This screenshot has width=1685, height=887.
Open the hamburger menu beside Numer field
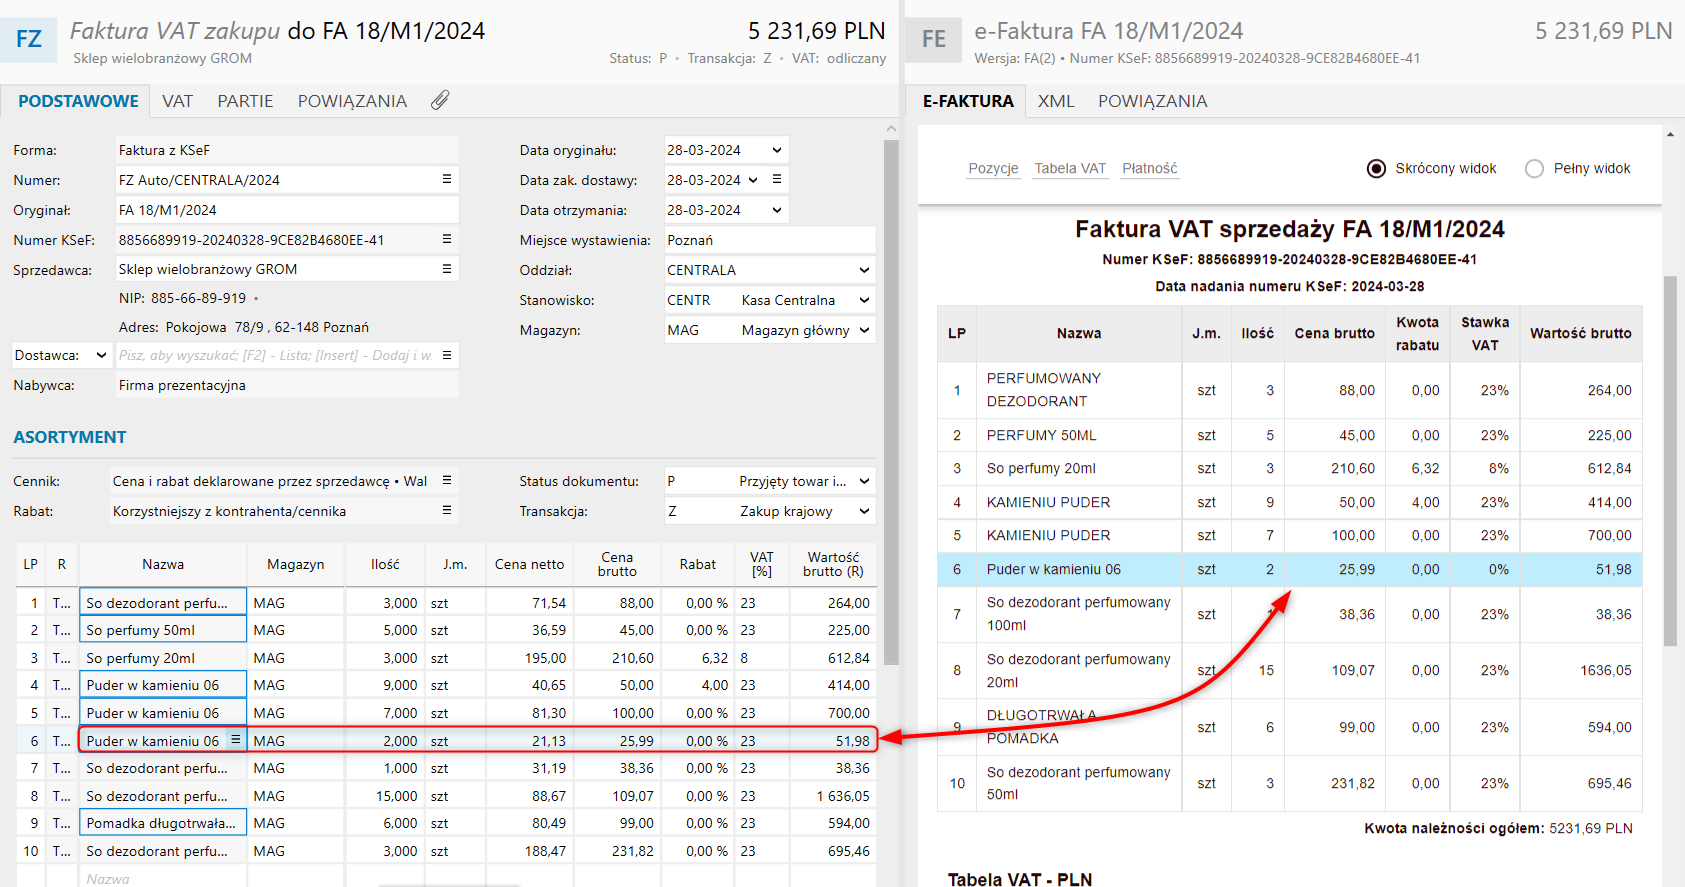click(447, 179)
